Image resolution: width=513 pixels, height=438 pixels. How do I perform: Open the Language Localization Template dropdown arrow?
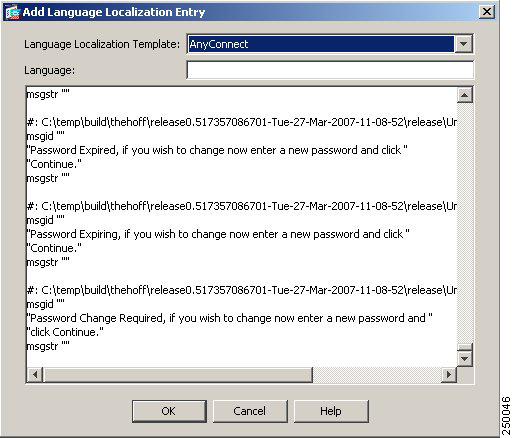click(x=464, y=44)
